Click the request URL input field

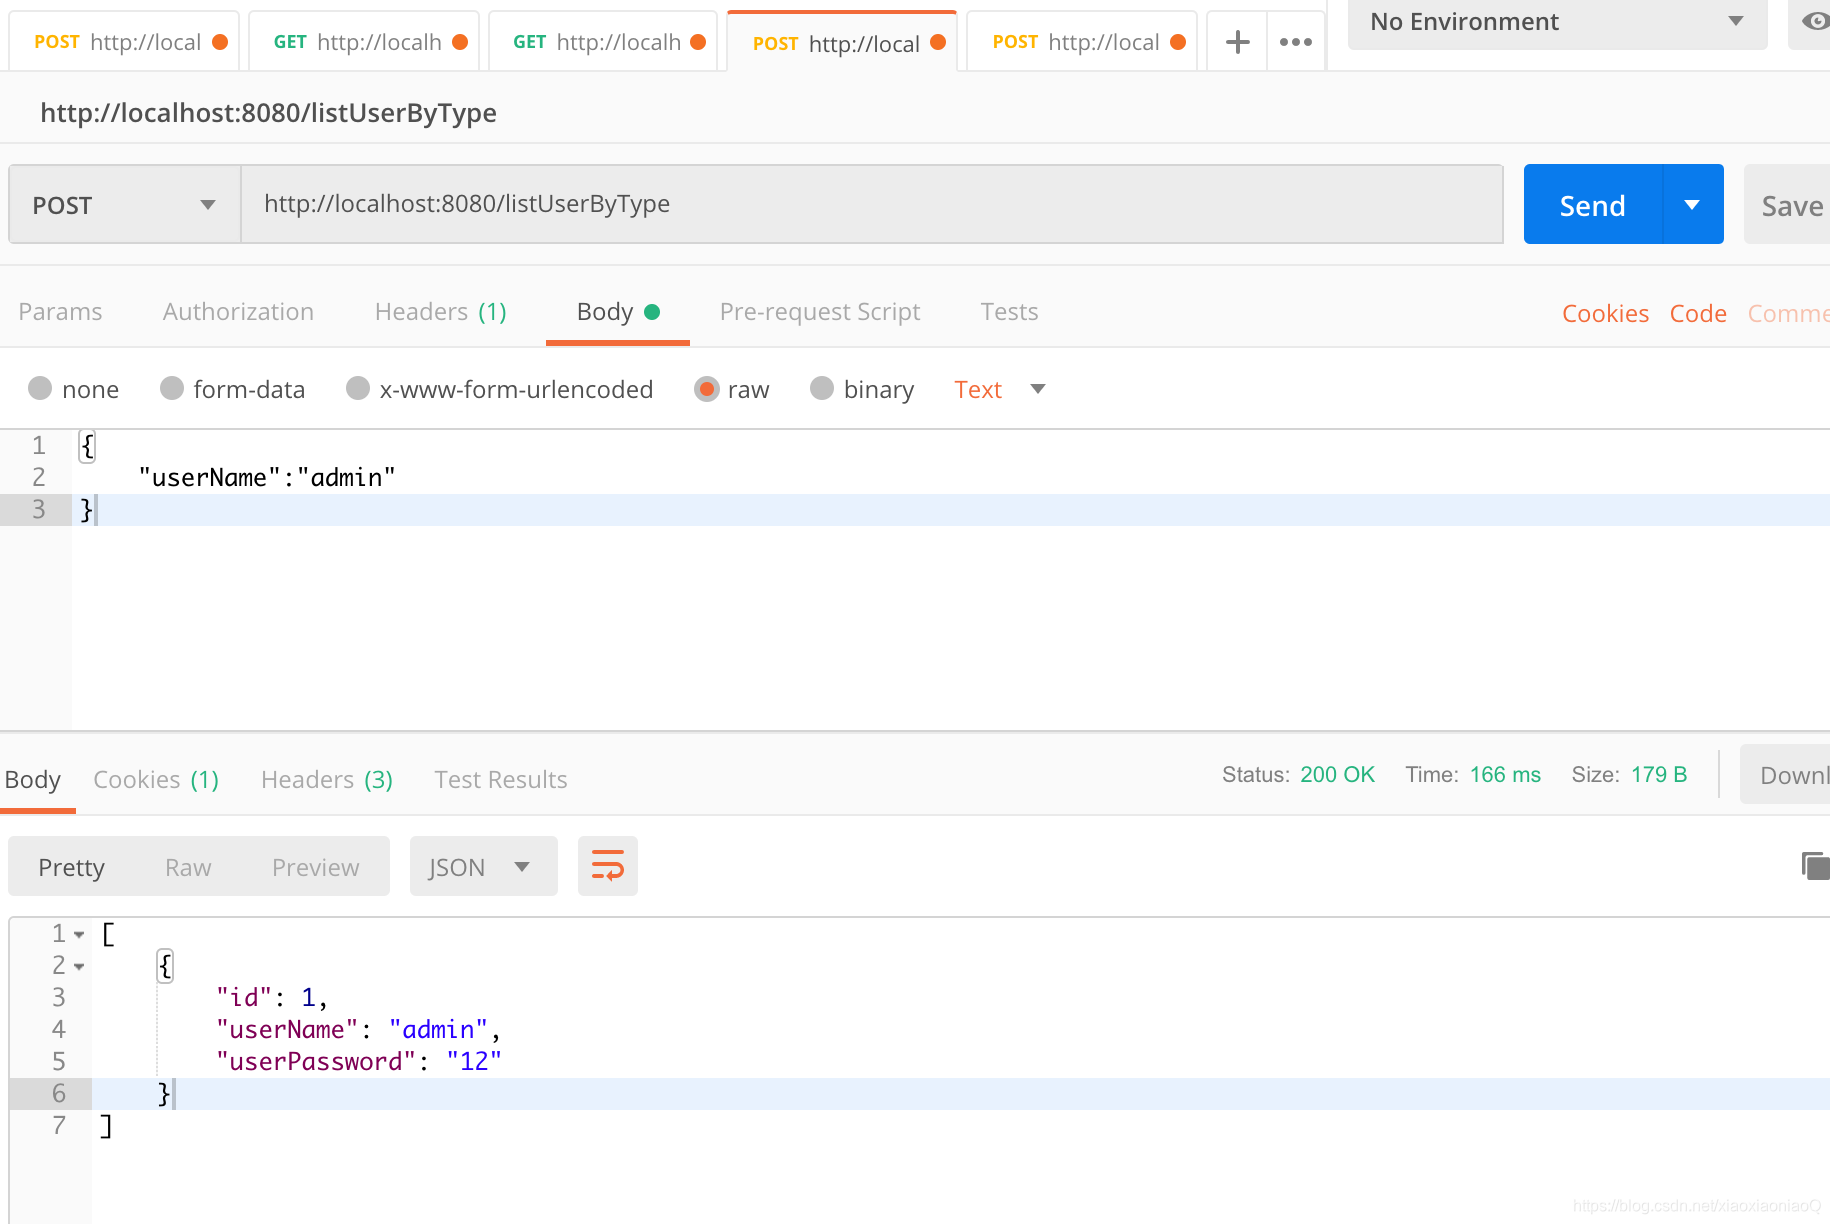[x=872, y=205]
